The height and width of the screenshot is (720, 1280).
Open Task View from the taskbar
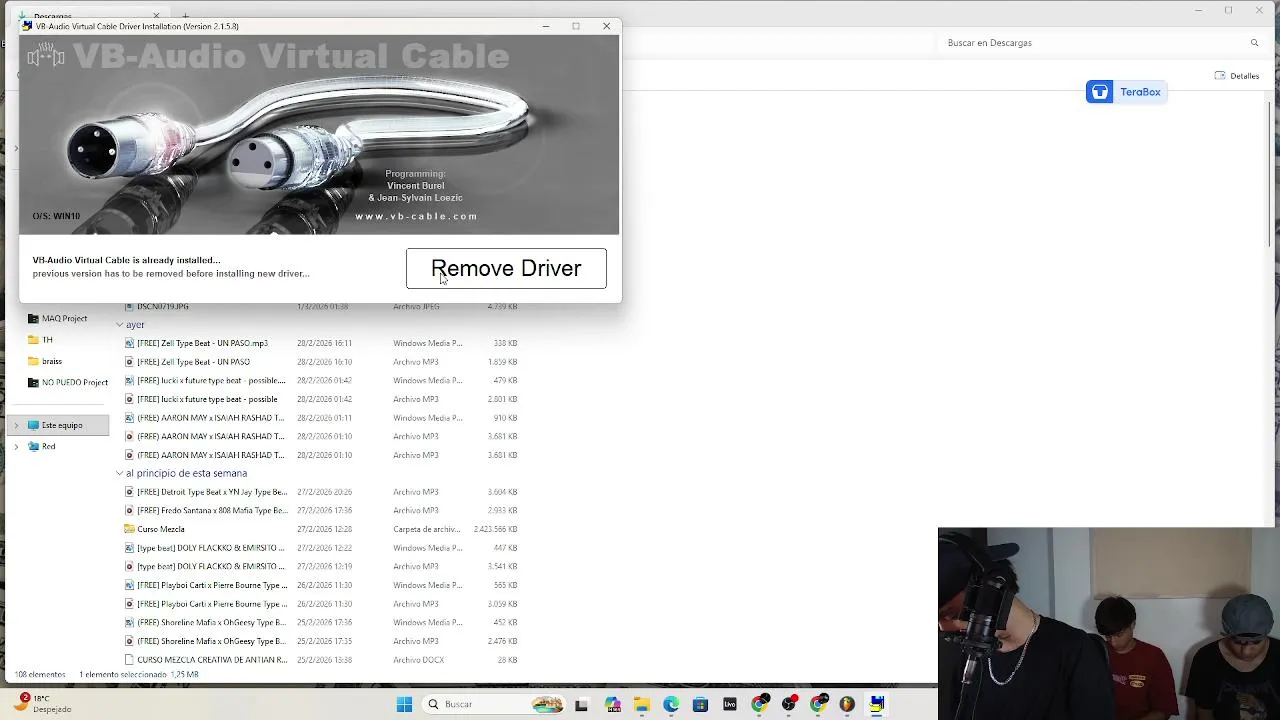pyautogui.click(x=581, y=704)
